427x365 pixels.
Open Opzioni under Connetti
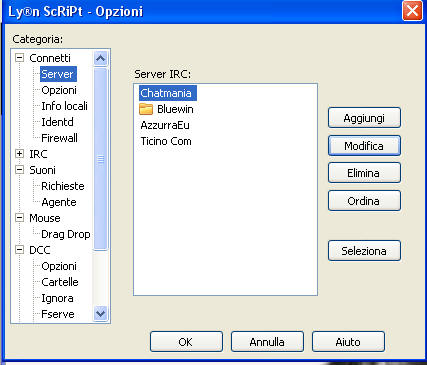(59, 90)
